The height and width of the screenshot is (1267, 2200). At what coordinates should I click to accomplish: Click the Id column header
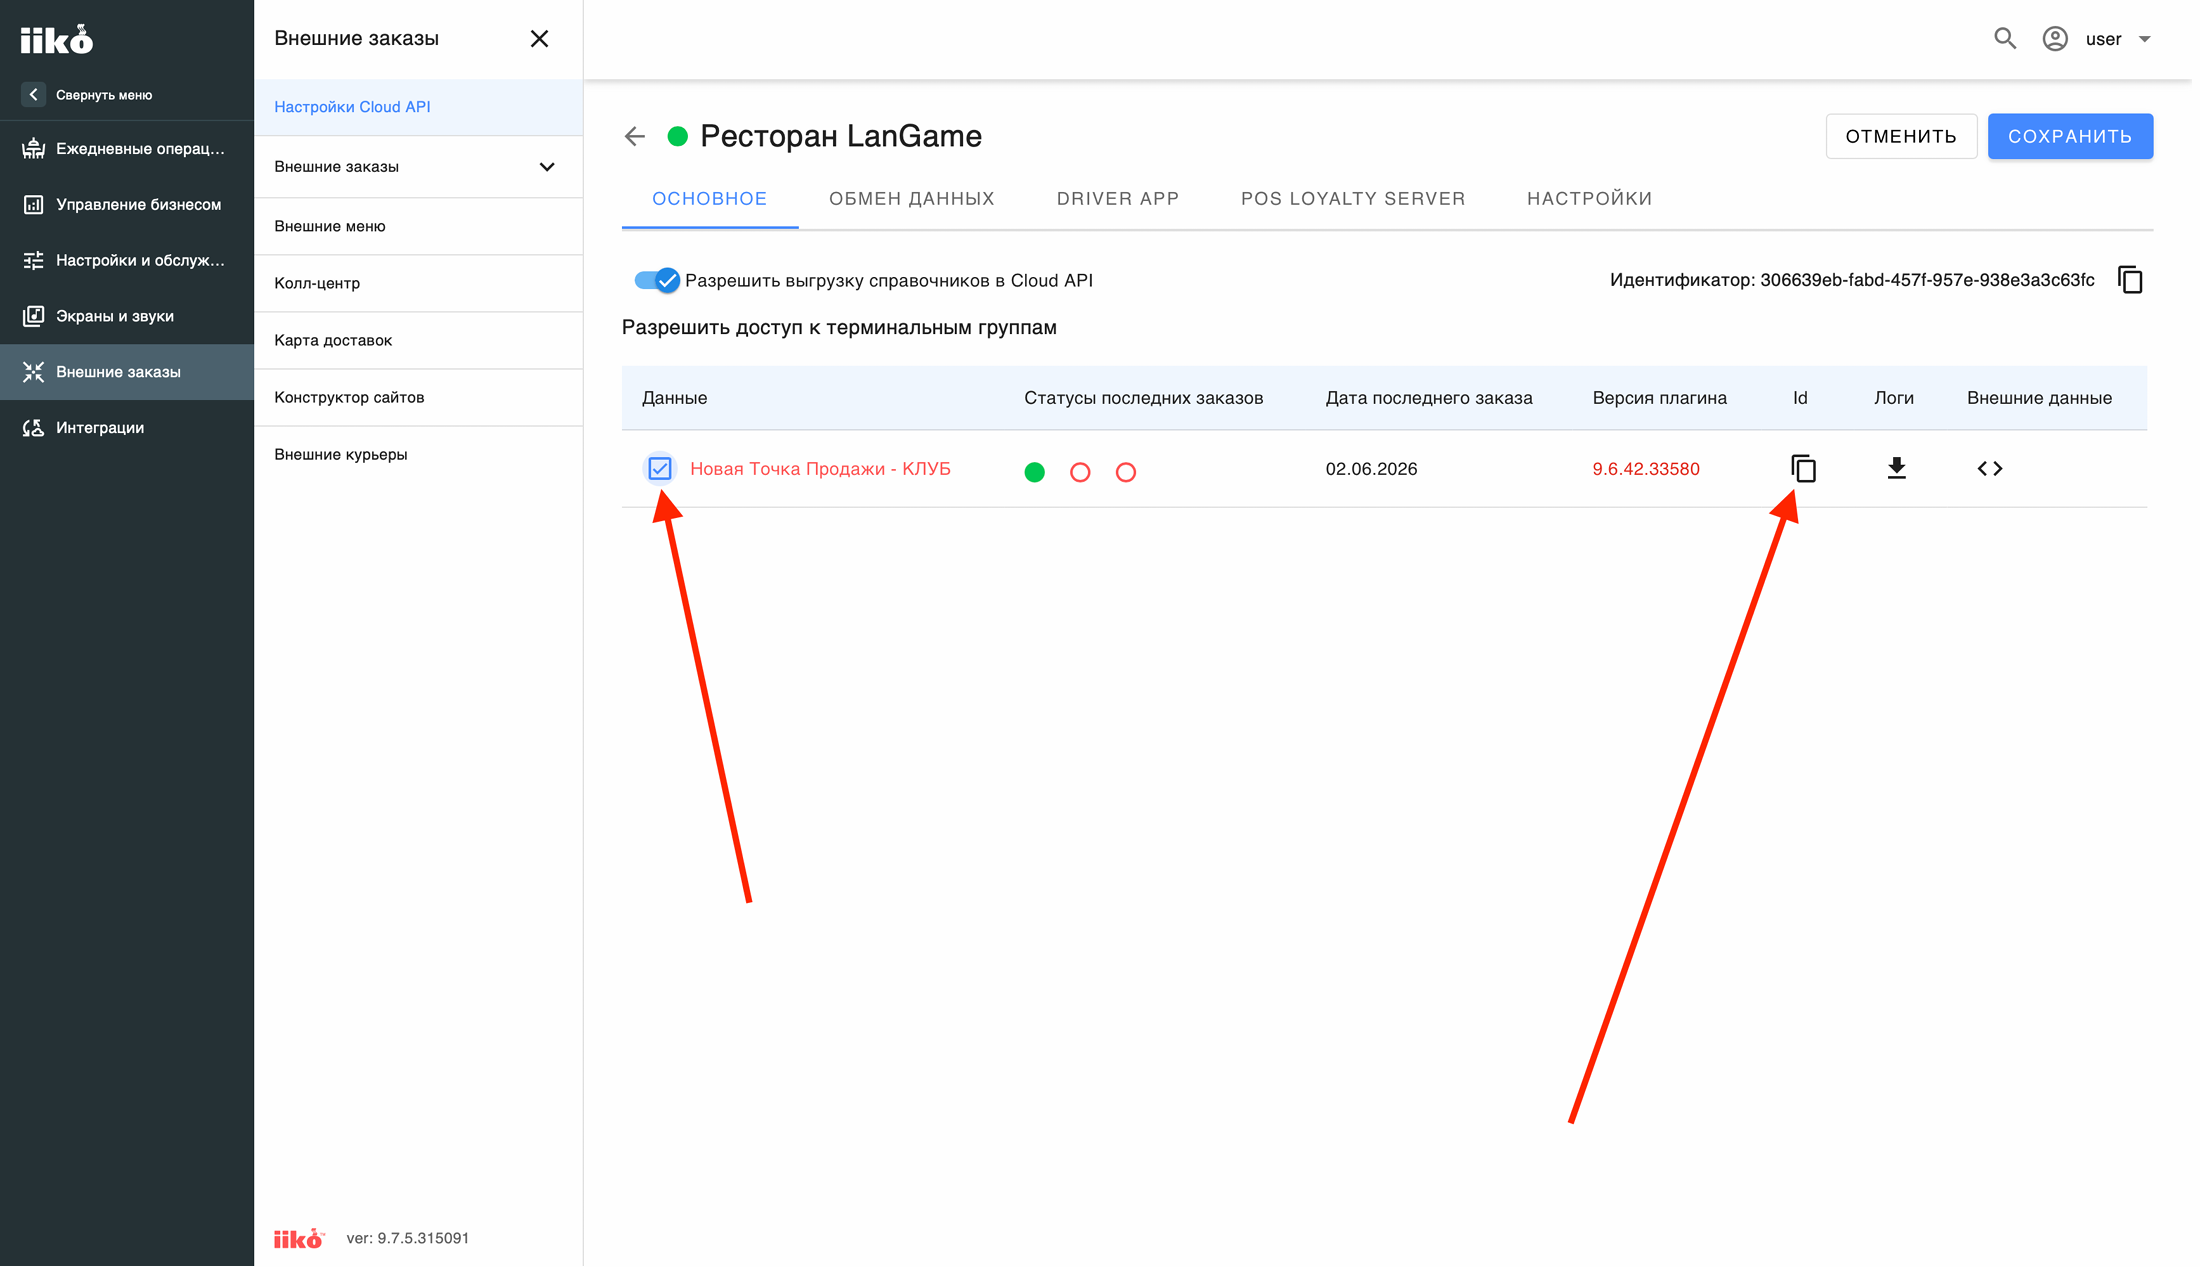1800,398
